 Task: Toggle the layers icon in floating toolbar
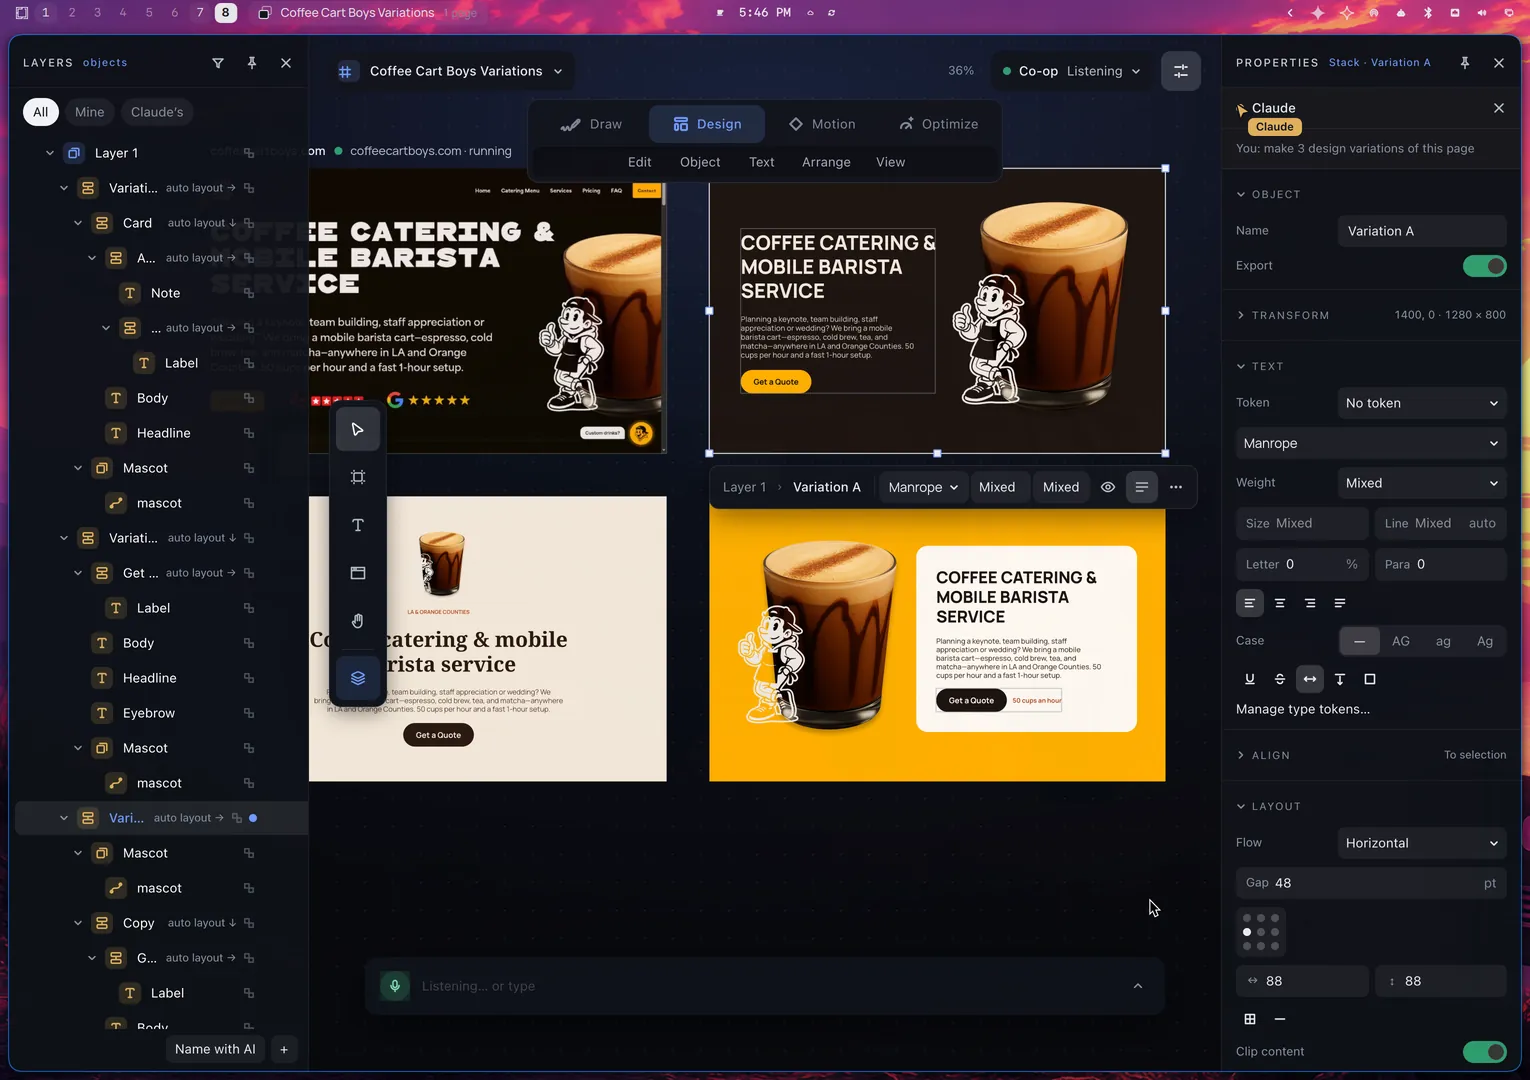pos(358,678)
